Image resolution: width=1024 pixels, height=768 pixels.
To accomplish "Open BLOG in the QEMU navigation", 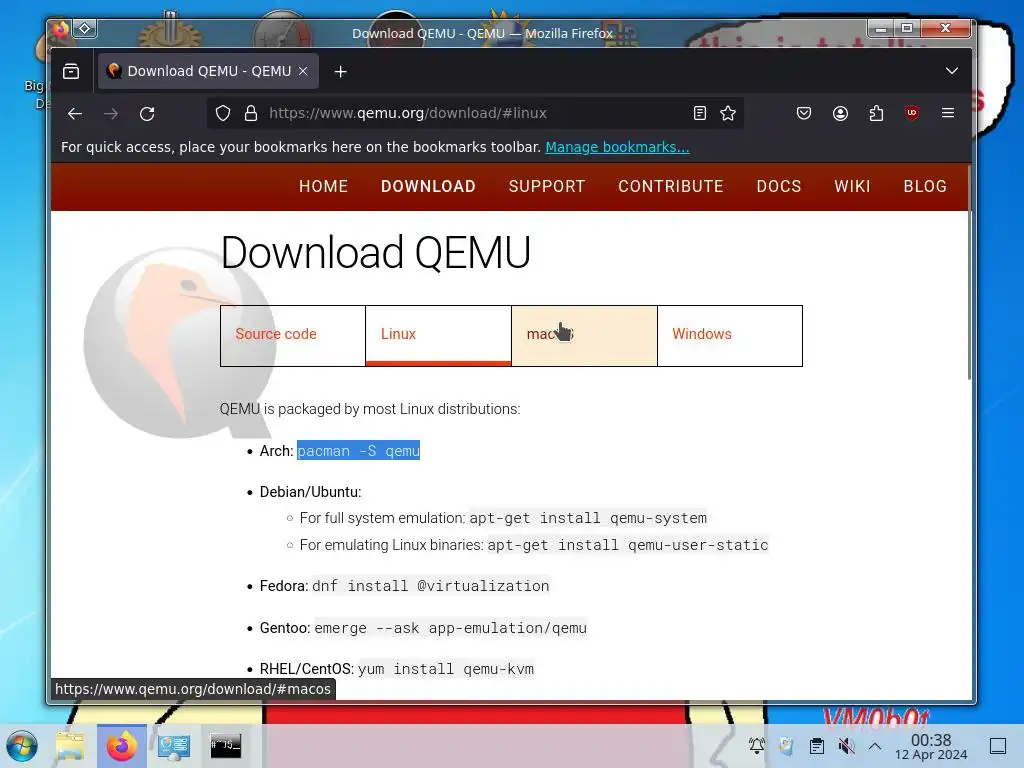I will [x=925, y=187].
